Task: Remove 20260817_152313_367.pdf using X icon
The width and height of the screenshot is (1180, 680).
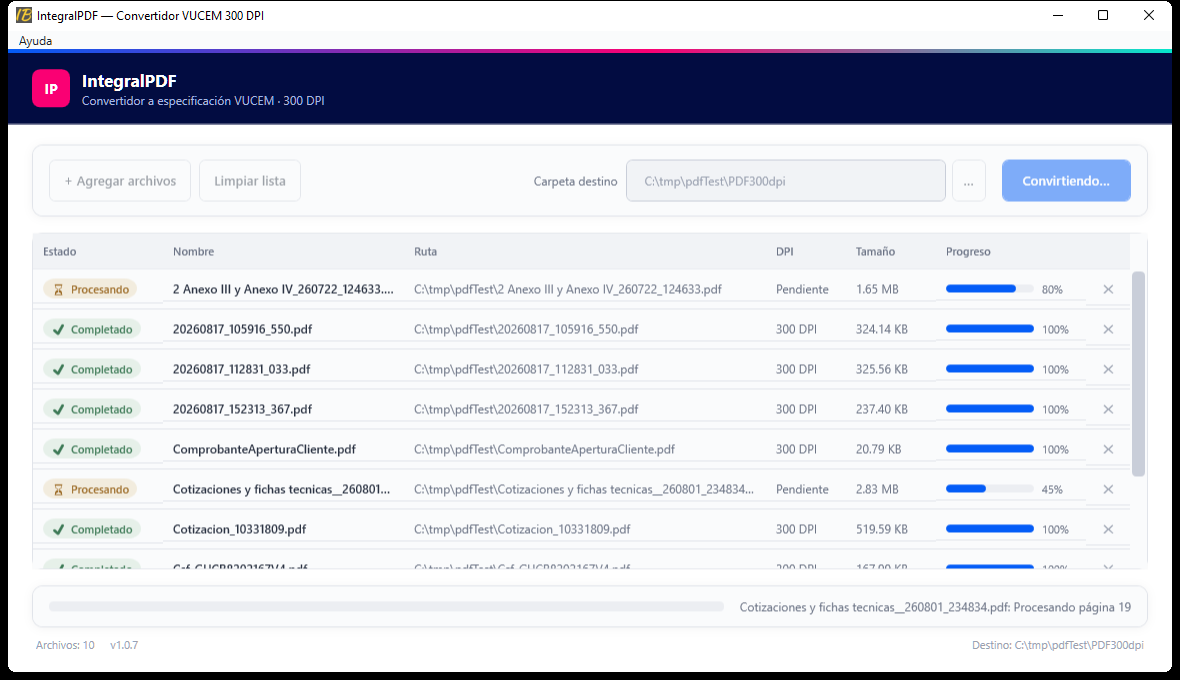Action: (x=1108, y=409)
